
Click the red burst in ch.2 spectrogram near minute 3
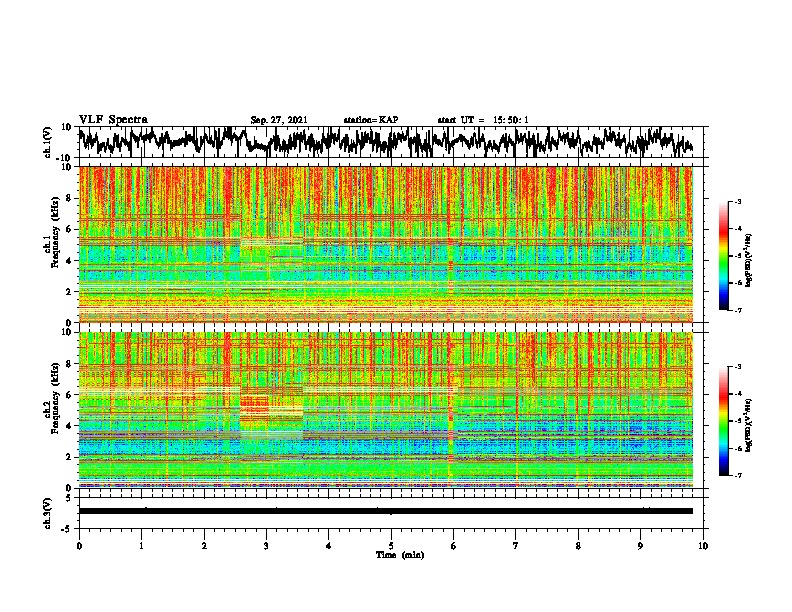254,402
